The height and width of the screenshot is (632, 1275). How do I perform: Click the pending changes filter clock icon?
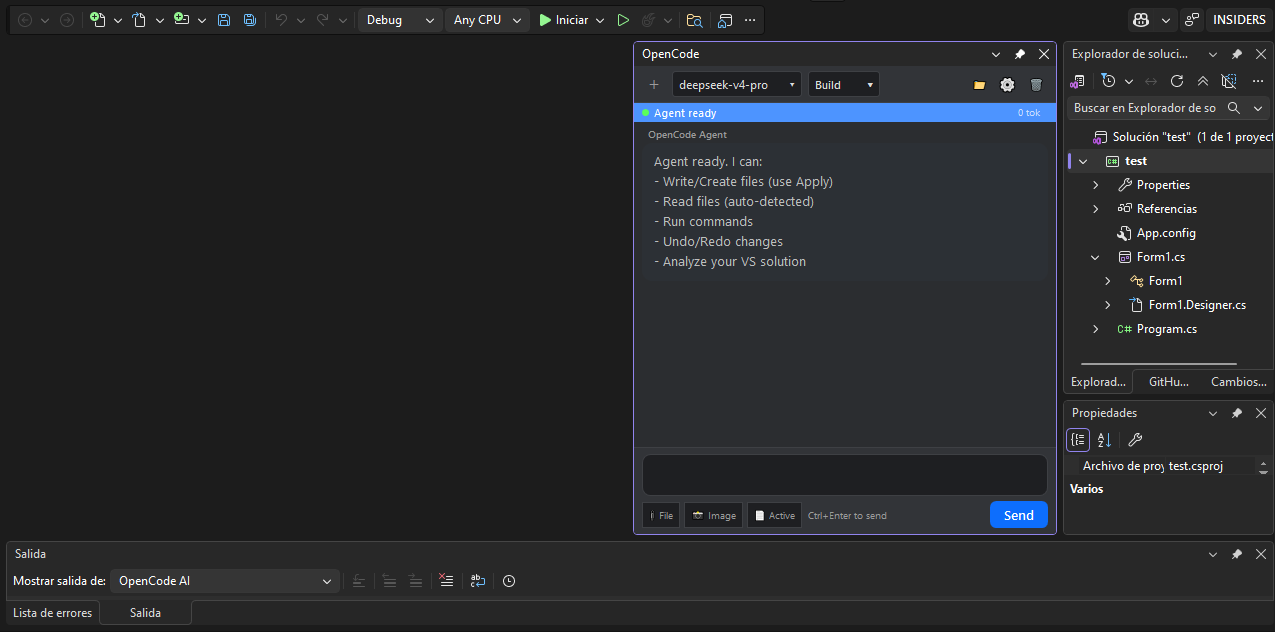tap(1108, 81)
